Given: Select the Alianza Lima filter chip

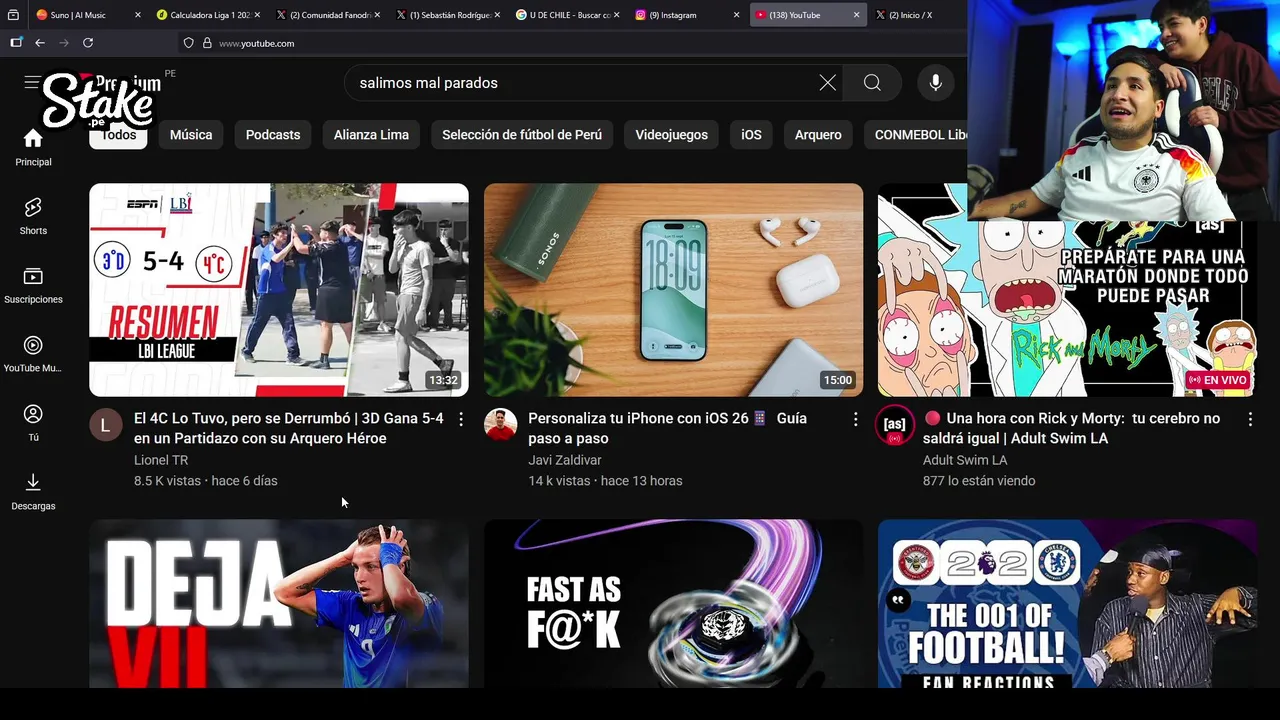Looking at the screenshot, I should tap(371, 135).
